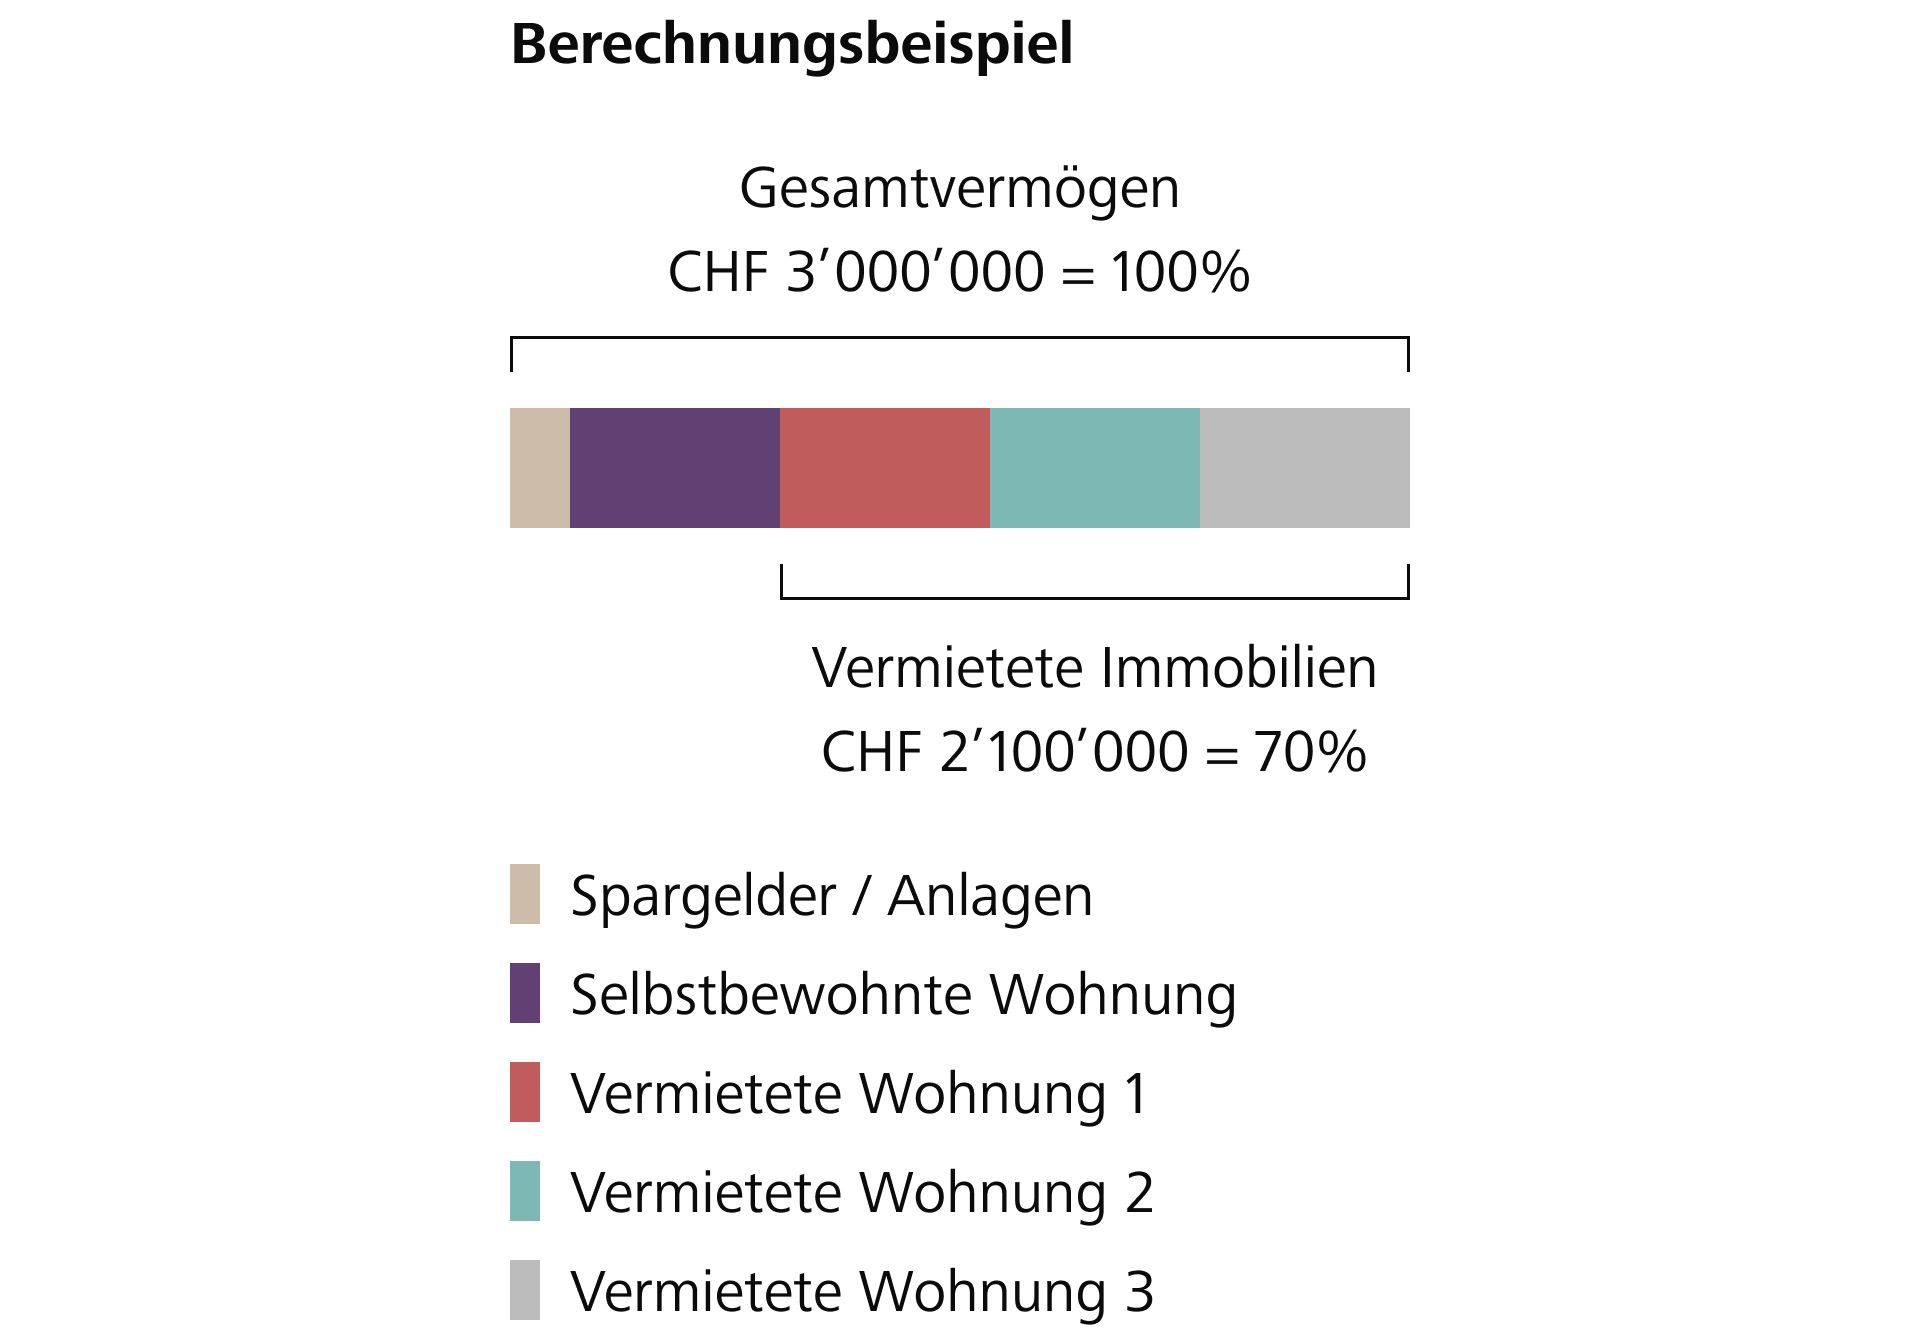Click the "Vermietete Wohnung 1" legend label
The height and width of the screenshot is (1332, 1920).
859,1093
